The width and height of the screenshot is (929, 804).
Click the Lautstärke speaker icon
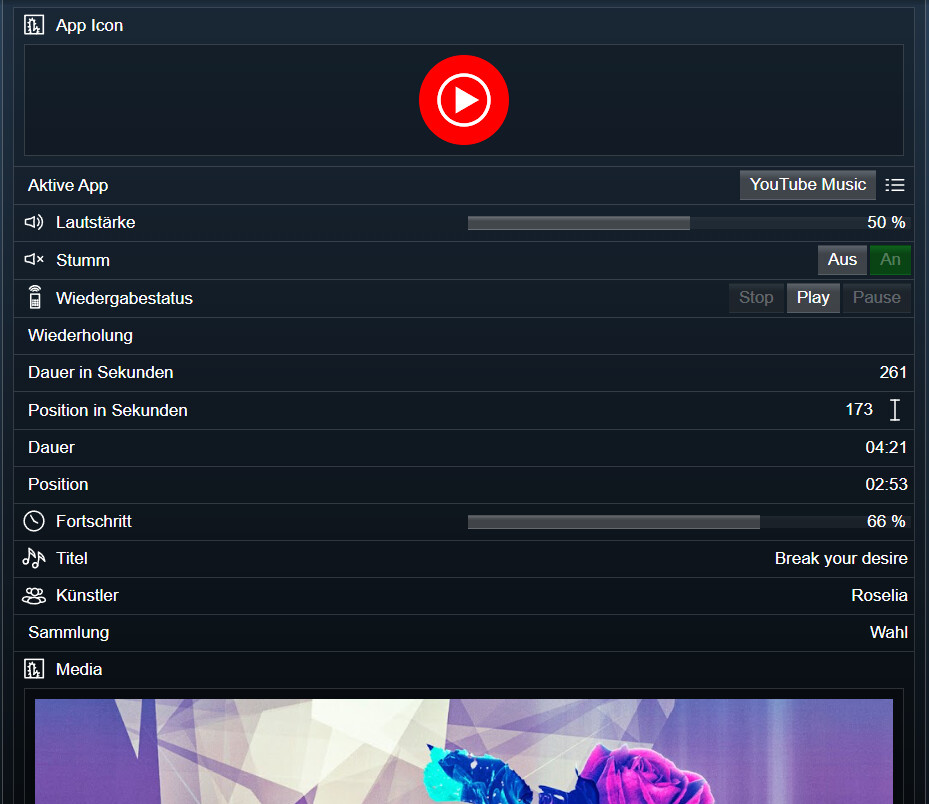34,222
